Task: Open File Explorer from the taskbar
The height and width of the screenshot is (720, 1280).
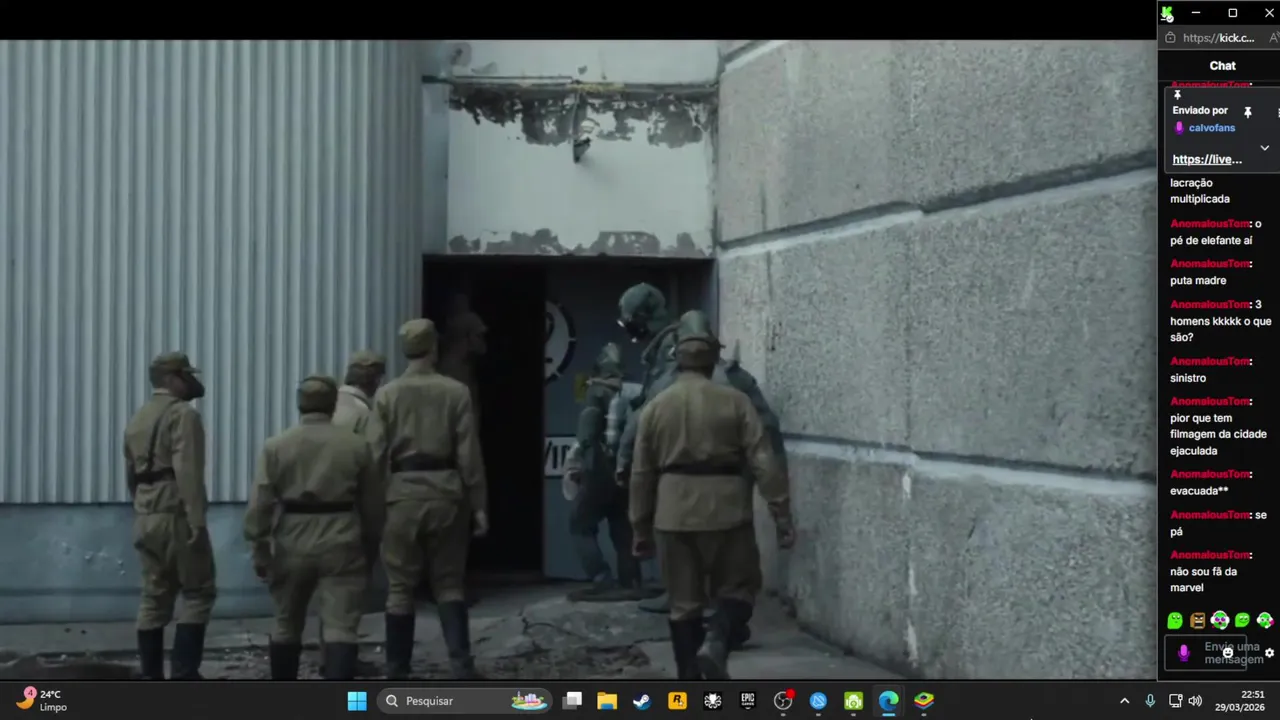Action: click(x=607, y=701)
